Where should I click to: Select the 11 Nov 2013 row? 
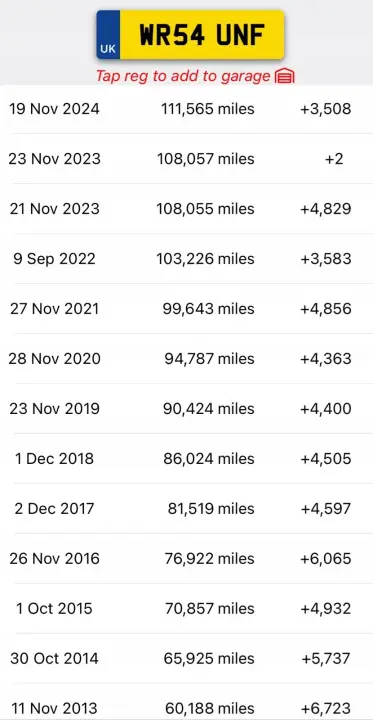click(x=186, y=703)
